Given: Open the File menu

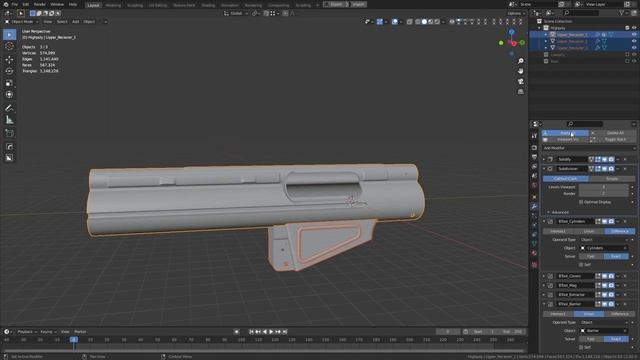Looking at the screenshot, I should pyautogui.click(x=14, y=4).
